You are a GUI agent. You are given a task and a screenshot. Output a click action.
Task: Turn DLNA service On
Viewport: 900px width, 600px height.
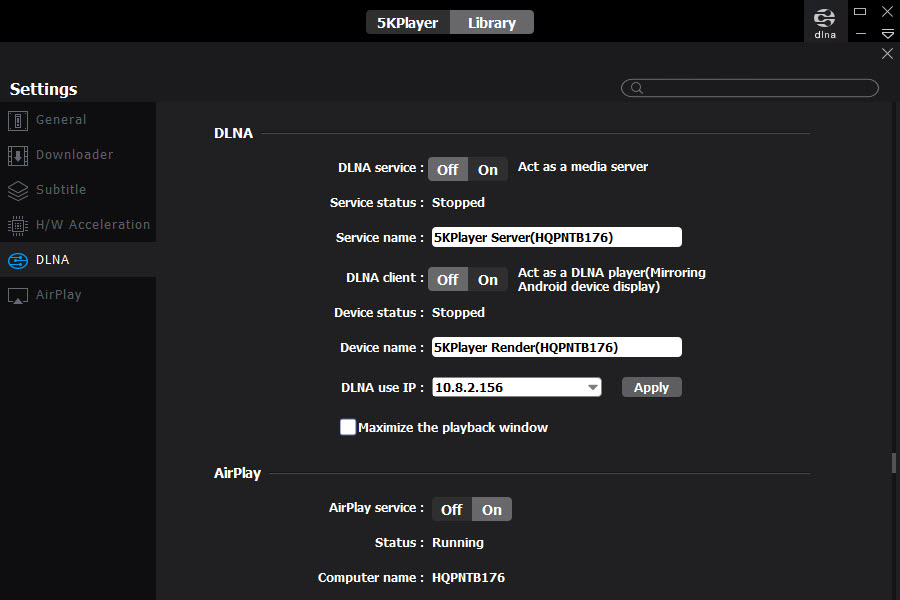click(488, 169)
